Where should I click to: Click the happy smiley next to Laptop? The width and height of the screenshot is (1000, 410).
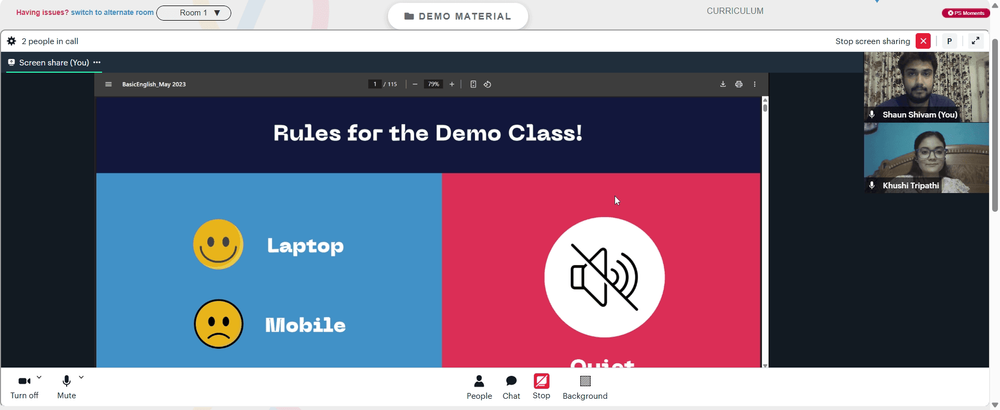218,244
